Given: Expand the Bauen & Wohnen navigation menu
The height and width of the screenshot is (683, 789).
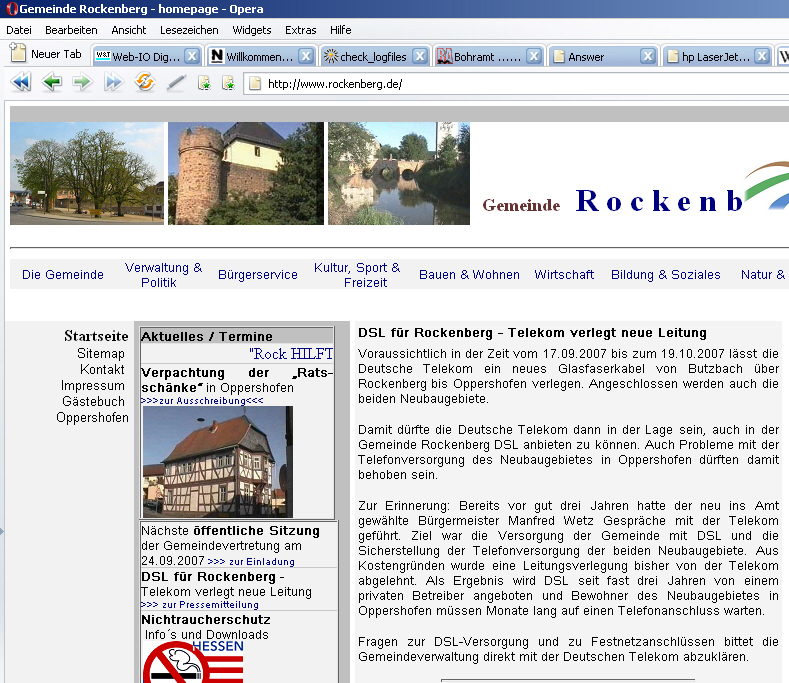Looking at the screenshot, I should click(x=469, y=275).
